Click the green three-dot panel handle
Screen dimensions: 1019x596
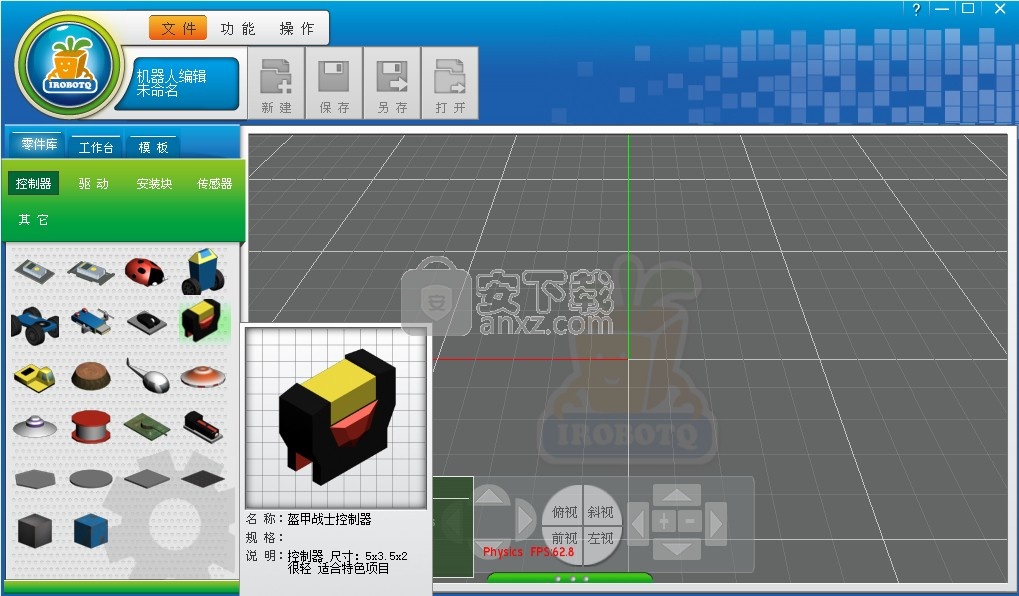(571, 578)
